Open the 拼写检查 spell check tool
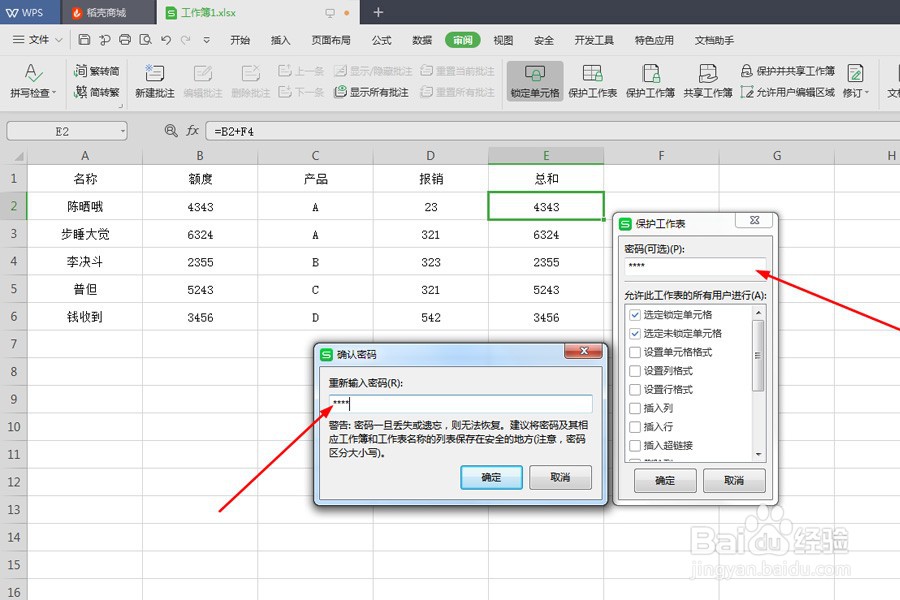Viewport: 900px width, 600px height. 33,81
